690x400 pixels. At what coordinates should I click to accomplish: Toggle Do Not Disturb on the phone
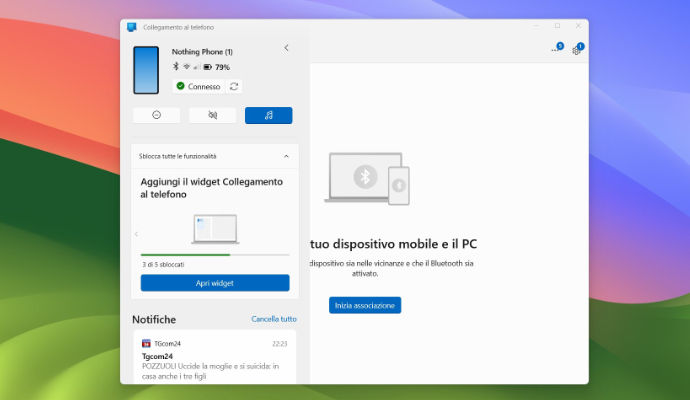click(x=157, y=115)
